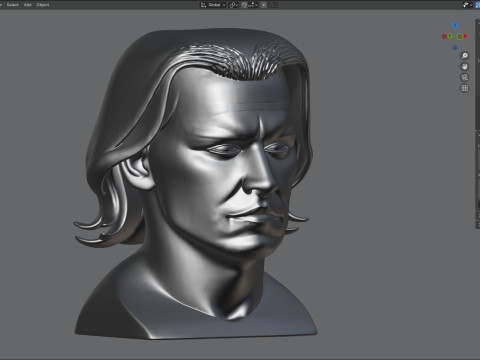
Task: Toggle proportional editing
Action: pyautogui.click(x=264, y=5)
